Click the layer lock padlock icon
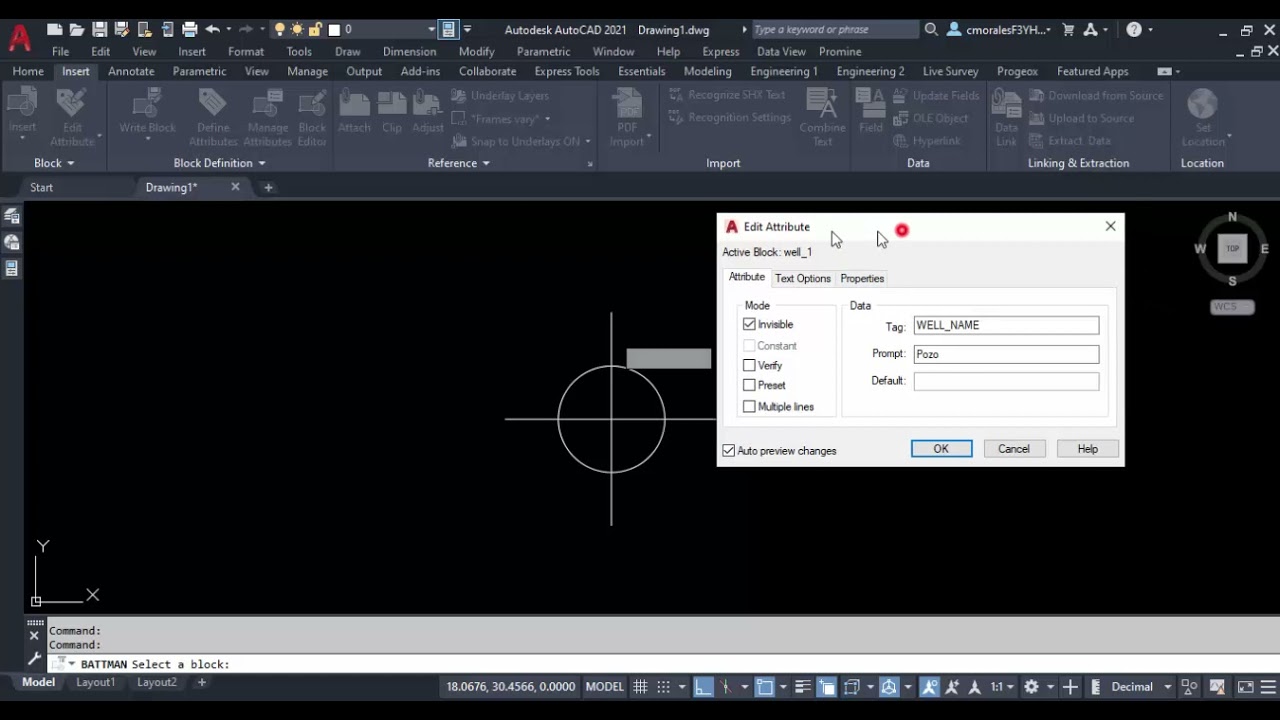The width and height of the screenshot is (1280, 720). (x=316, y=30)
